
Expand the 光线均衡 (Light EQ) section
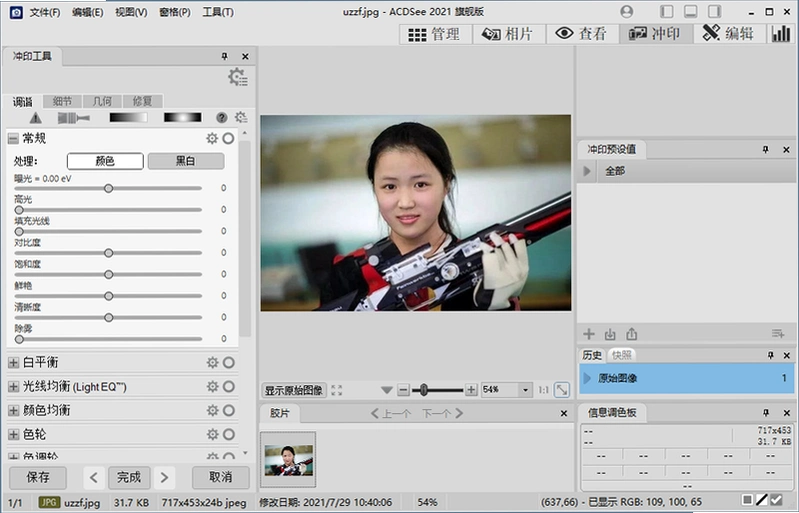coord(13,387)
